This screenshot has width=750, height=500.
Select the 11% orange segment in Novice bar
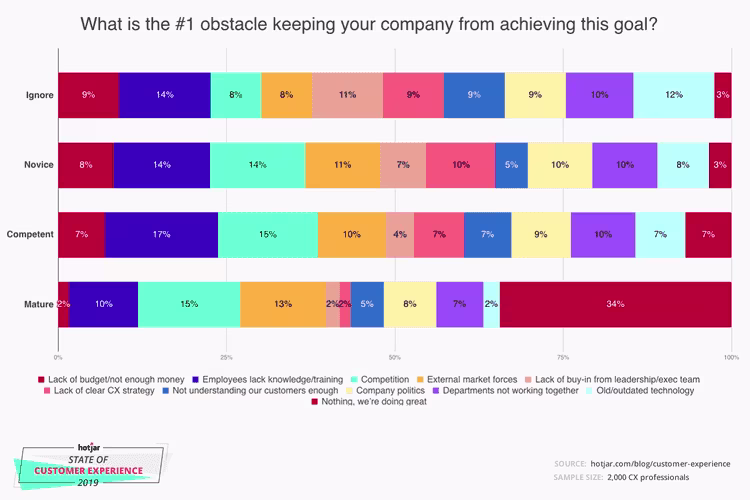[x=343, y=165]
